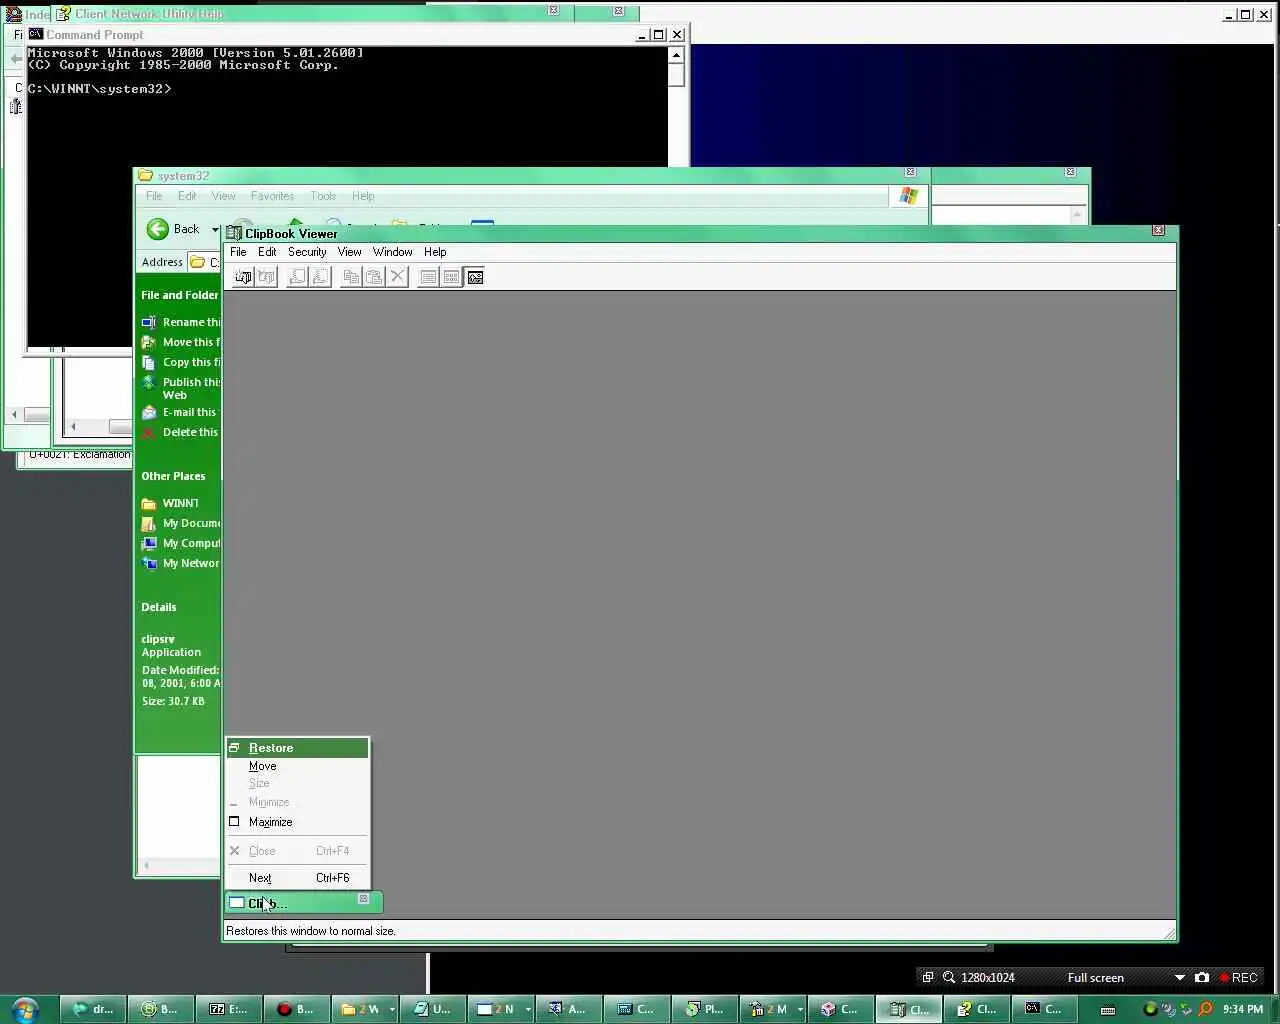The image size is (1280, 1024).
Task: Click the ClipBook Viewer title bar icon
Action: click(234, 233)
